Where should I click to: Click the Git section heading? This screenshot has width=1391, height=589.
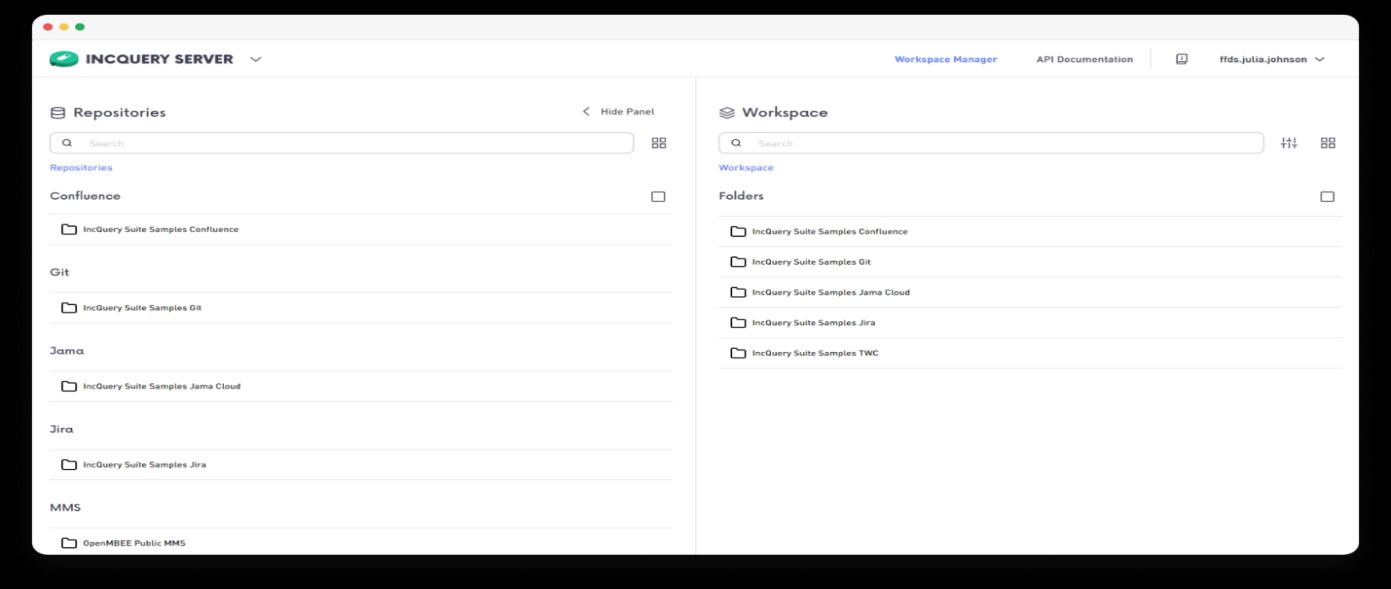pos(59,272)
